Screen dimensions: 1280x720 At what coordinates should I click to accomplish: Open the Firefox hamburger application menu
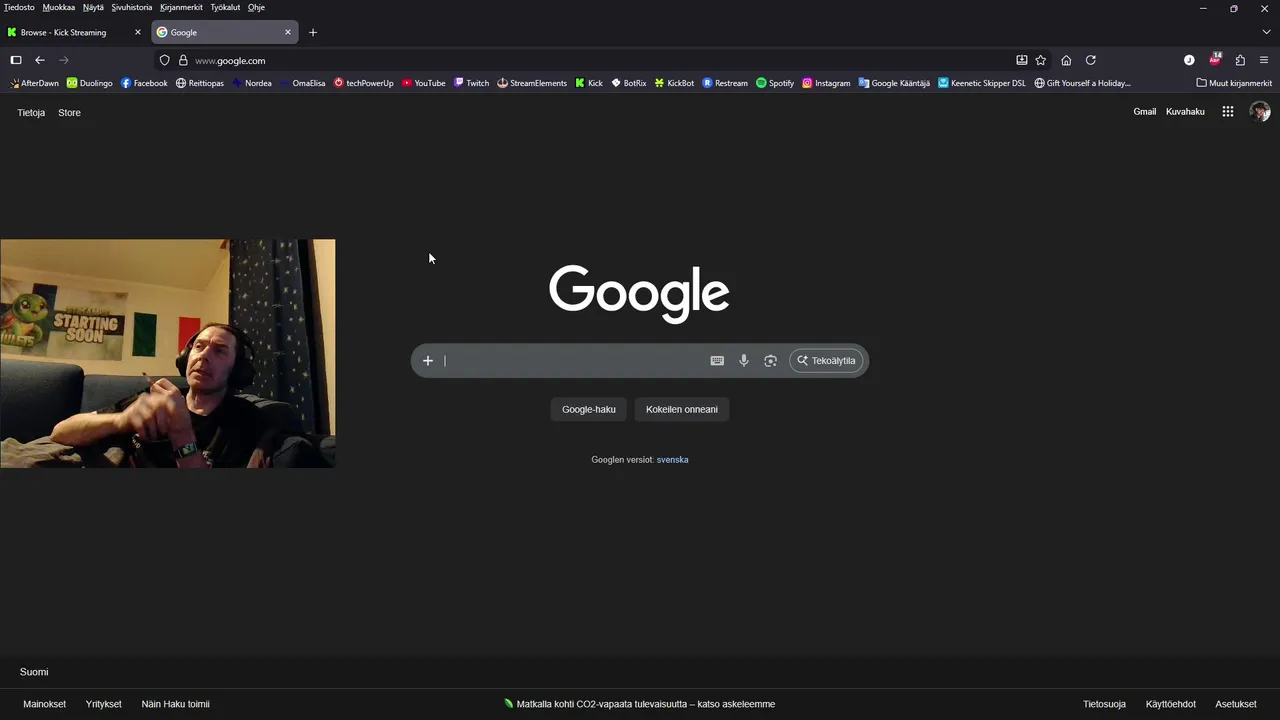(1264, 60)
